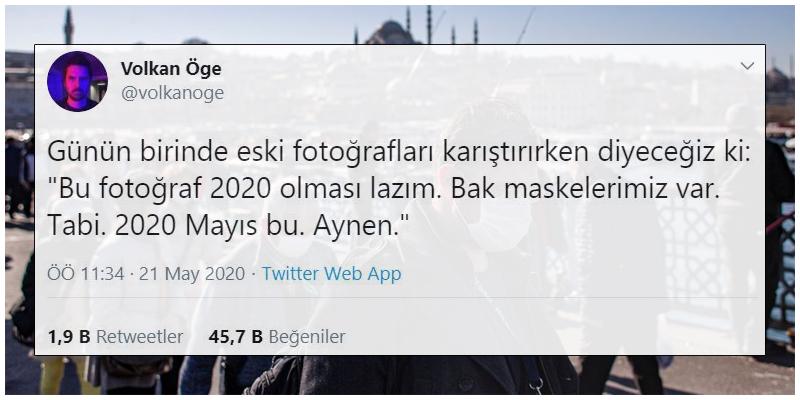View the Beğeniler list
This screenshot has height=400, width=800.
(307, 337)
